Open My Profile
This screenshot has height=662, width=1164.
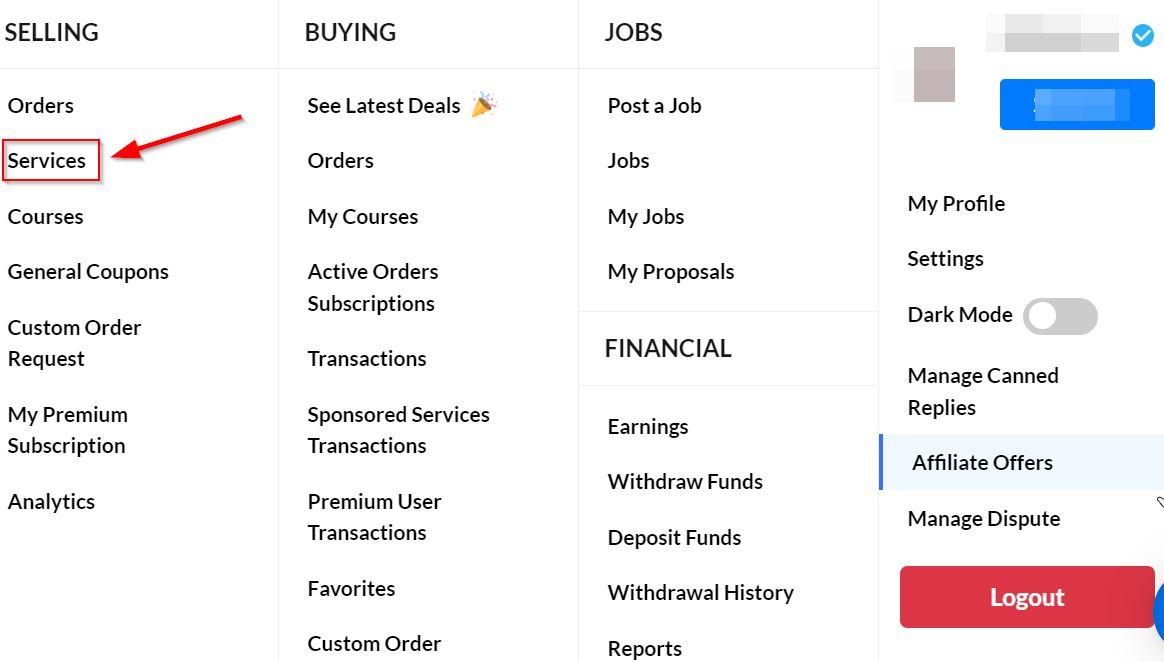point(956,203)
